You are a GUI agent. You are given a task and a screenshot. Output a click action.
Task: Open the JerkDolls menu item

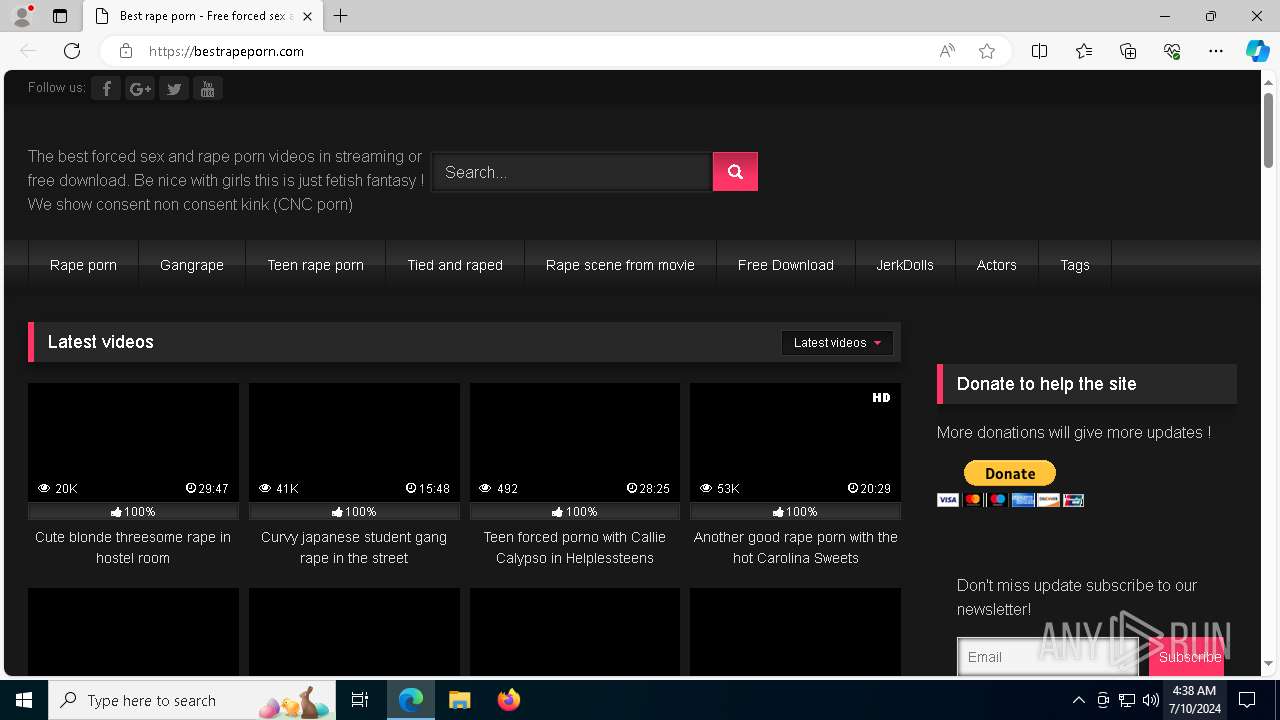pyautogui.click(x=905, y=265)
